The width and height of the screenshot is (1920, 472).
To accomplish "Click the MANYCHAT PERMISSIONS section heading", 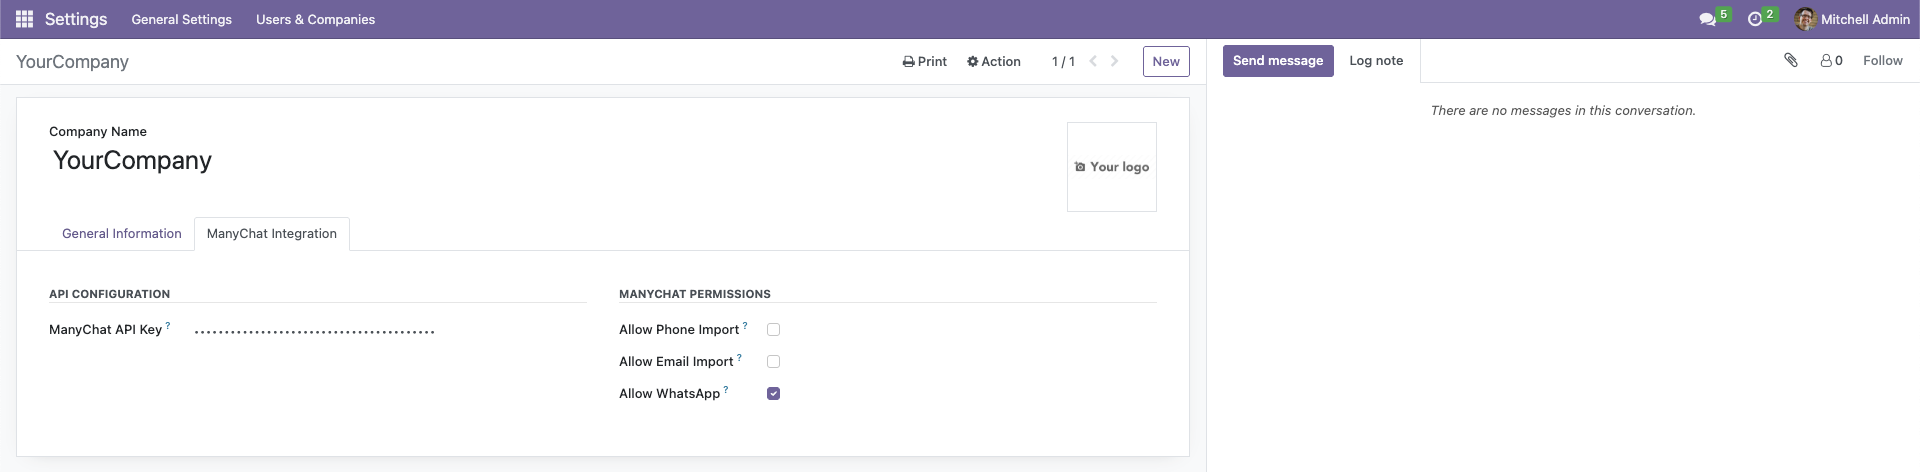I will tap(695, 294).
